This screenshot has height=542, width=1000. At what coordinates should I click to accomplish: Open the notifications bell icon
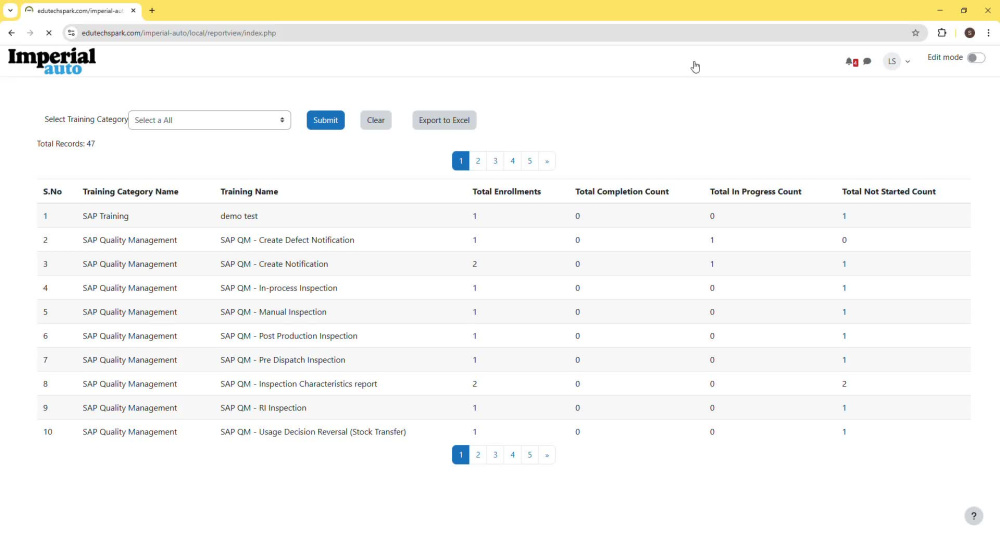(x=851, y=62)
